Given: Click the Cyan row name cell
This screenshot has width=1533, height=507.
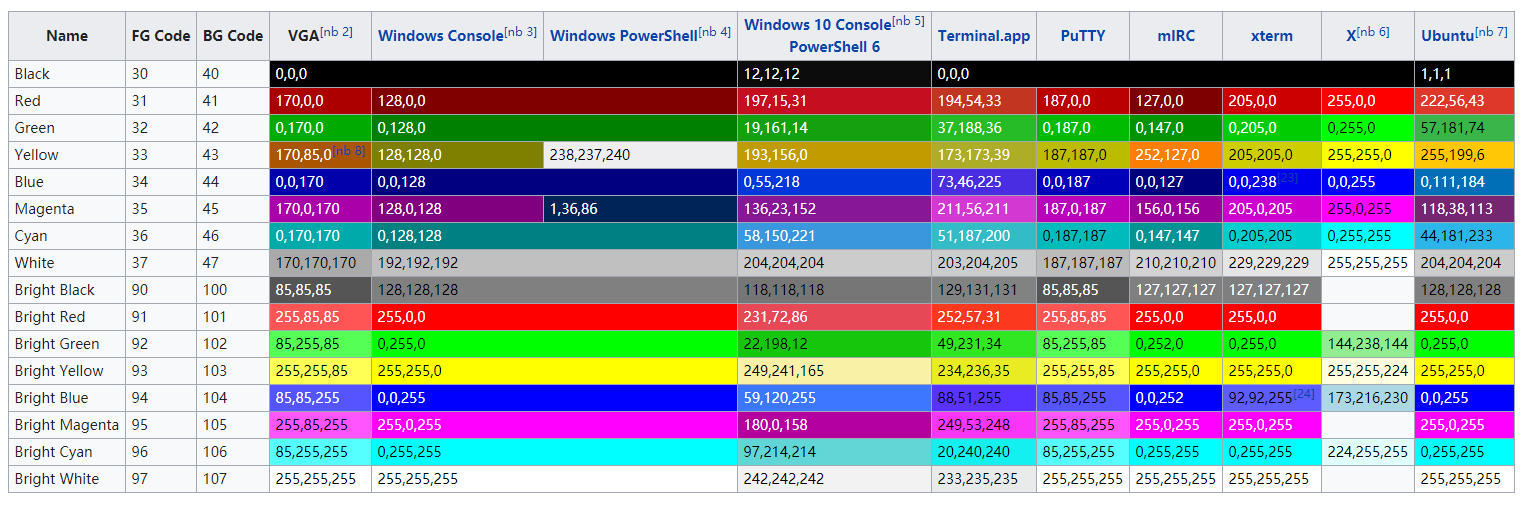Looking at the screenshot, I should tap(67, 236).
